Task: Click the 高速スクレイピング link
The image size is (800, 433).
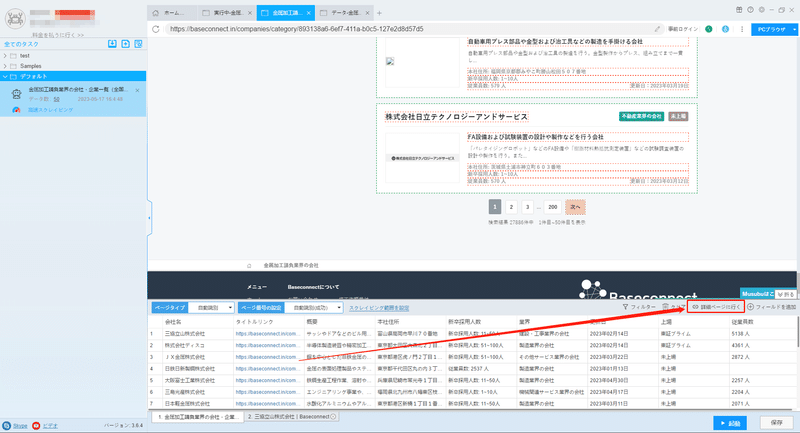Action: click(51, 110)
